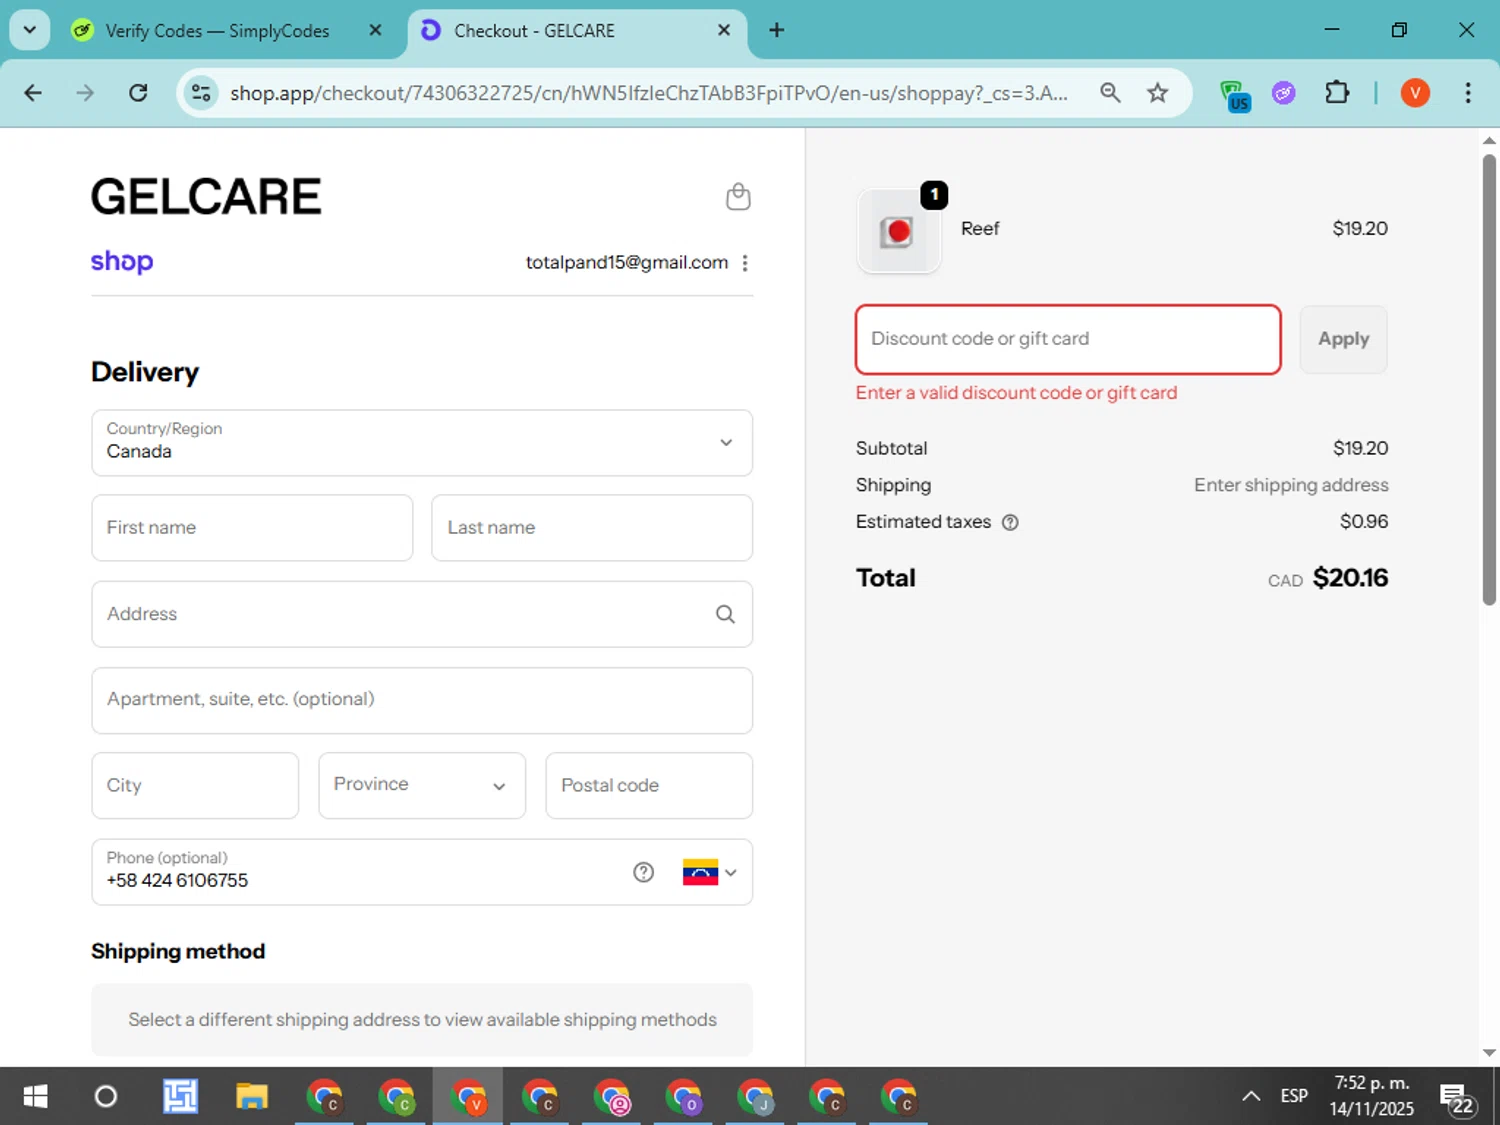Open account options menu next to email
Screen dimensions: 1500x1125
click(x=745, y=263)
